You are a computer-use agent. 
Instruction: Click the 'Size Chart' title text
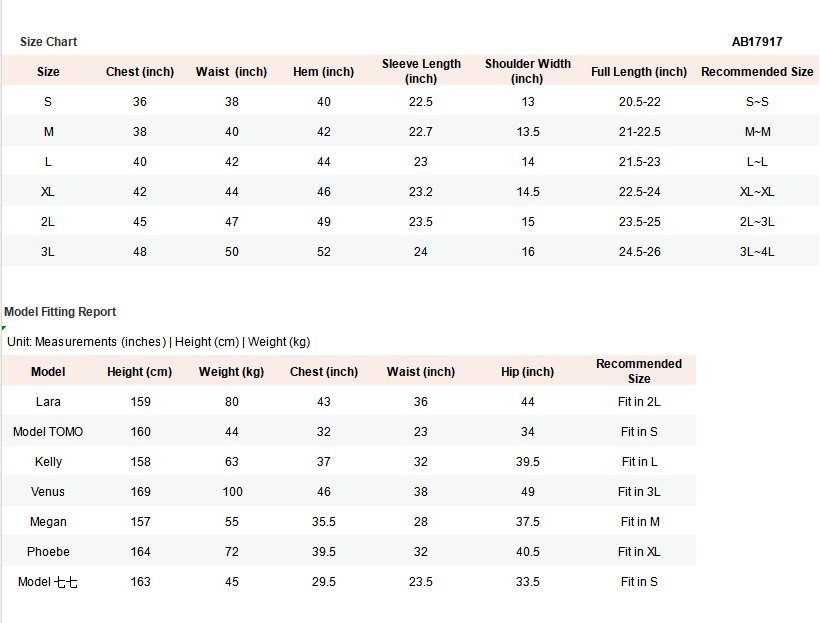click(x=48, y=42)
